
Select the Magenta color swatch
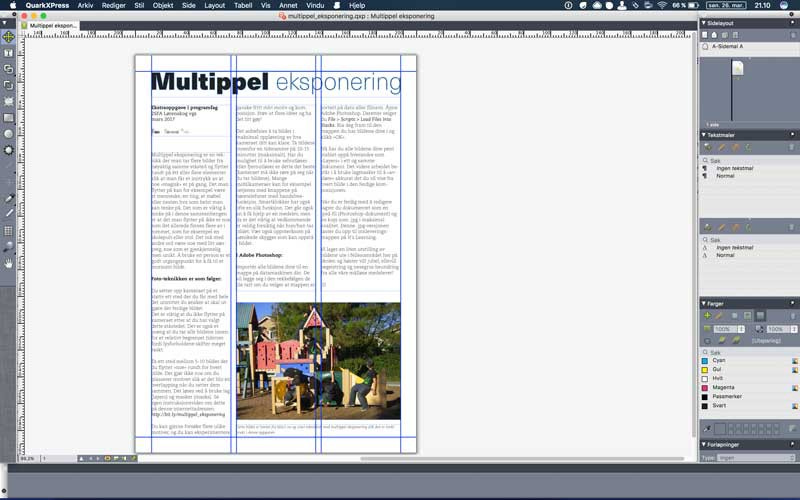coord(705,388)
